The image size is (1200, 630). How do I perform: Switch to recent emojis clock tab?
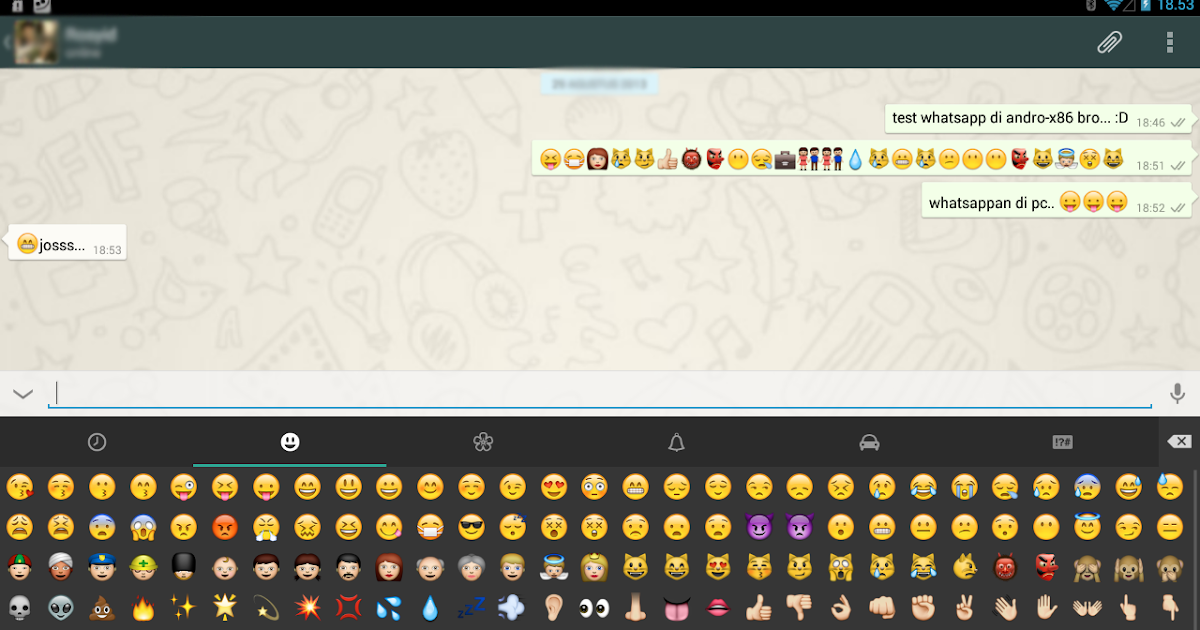[97, 442]
